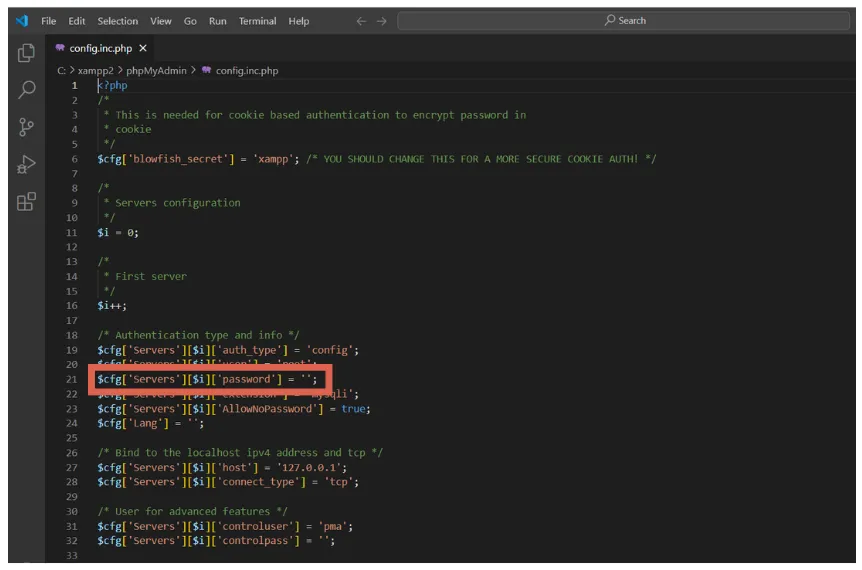Close the config.inc.php tab
The image size is (862, 570).
pyautogui.click(x=143, y=48)
